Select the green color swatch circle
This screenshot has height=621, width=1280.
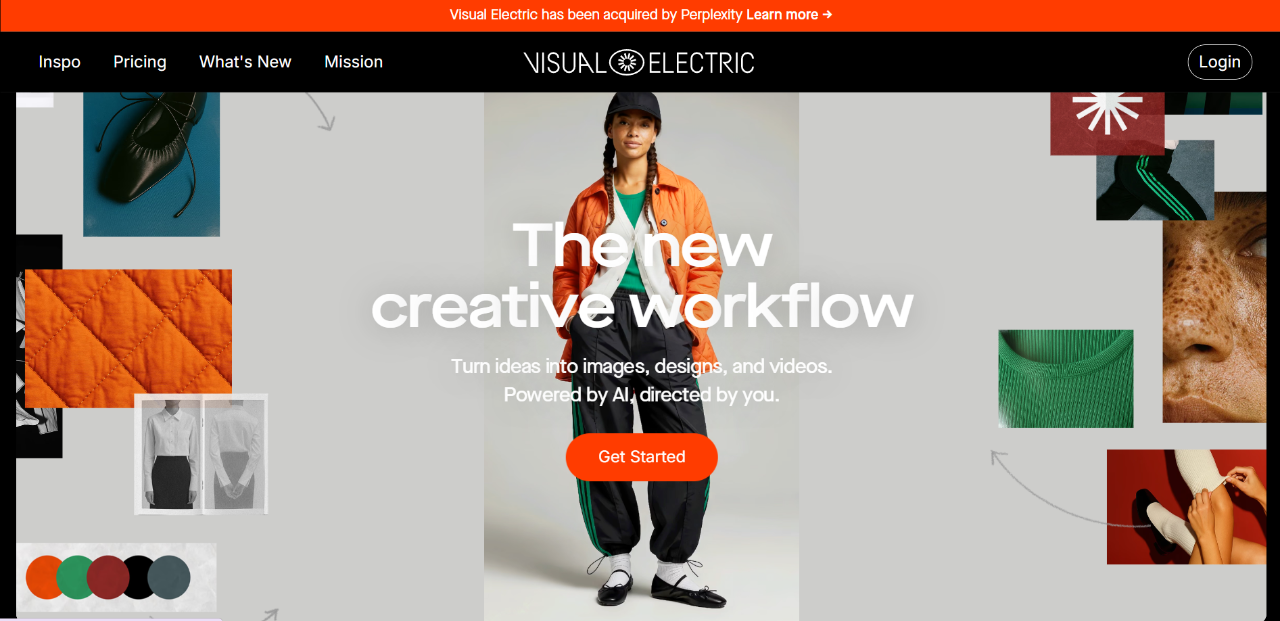click(76, 577)
